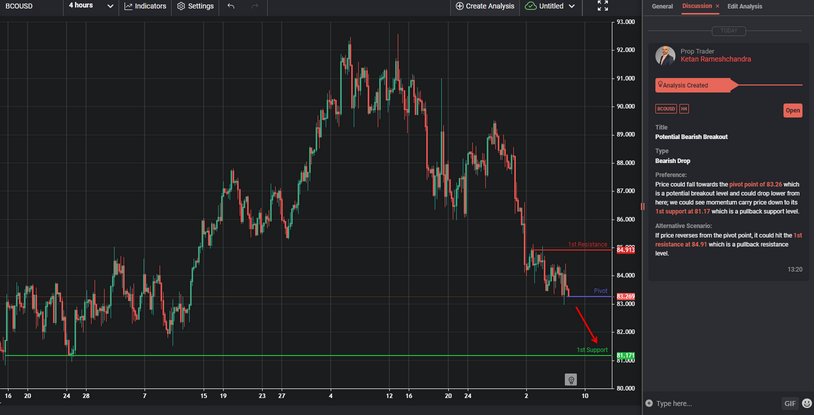
Task: Click the 15 date axis label
Action: coord(203,396)
